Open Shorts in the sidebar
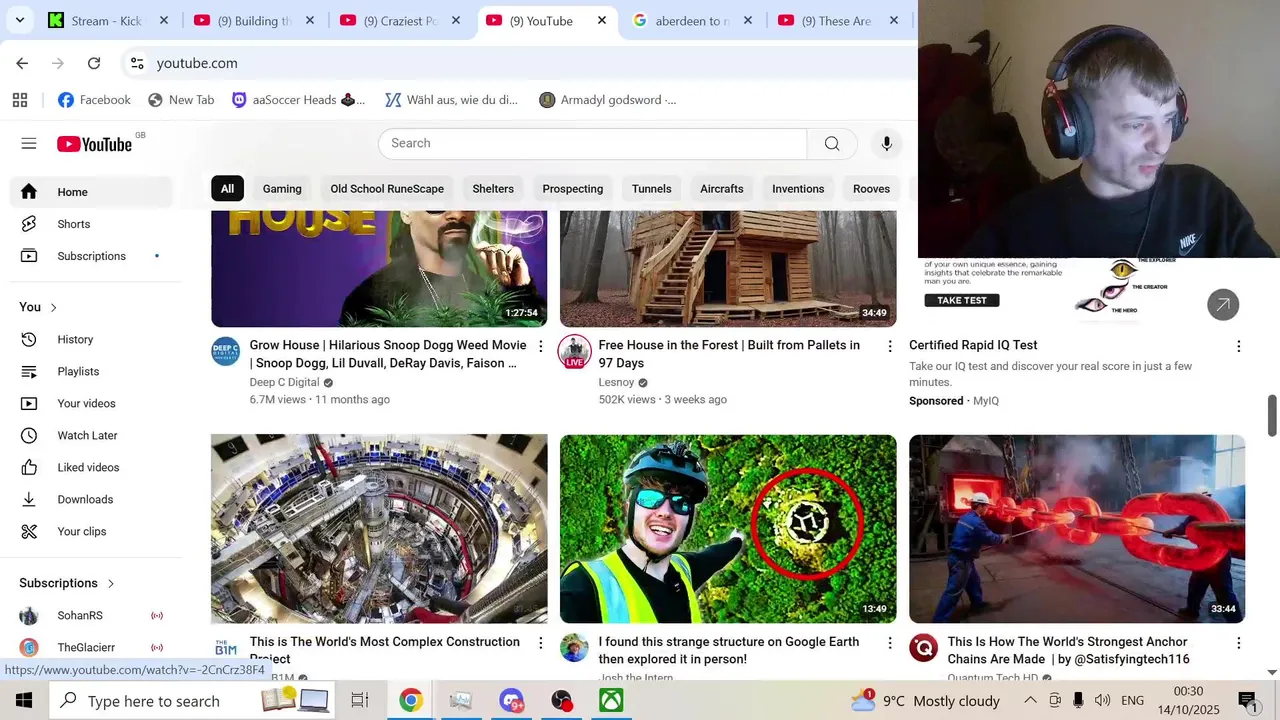Image resolution: width=1280 pixels, height=720 pixels. point(92,224)
